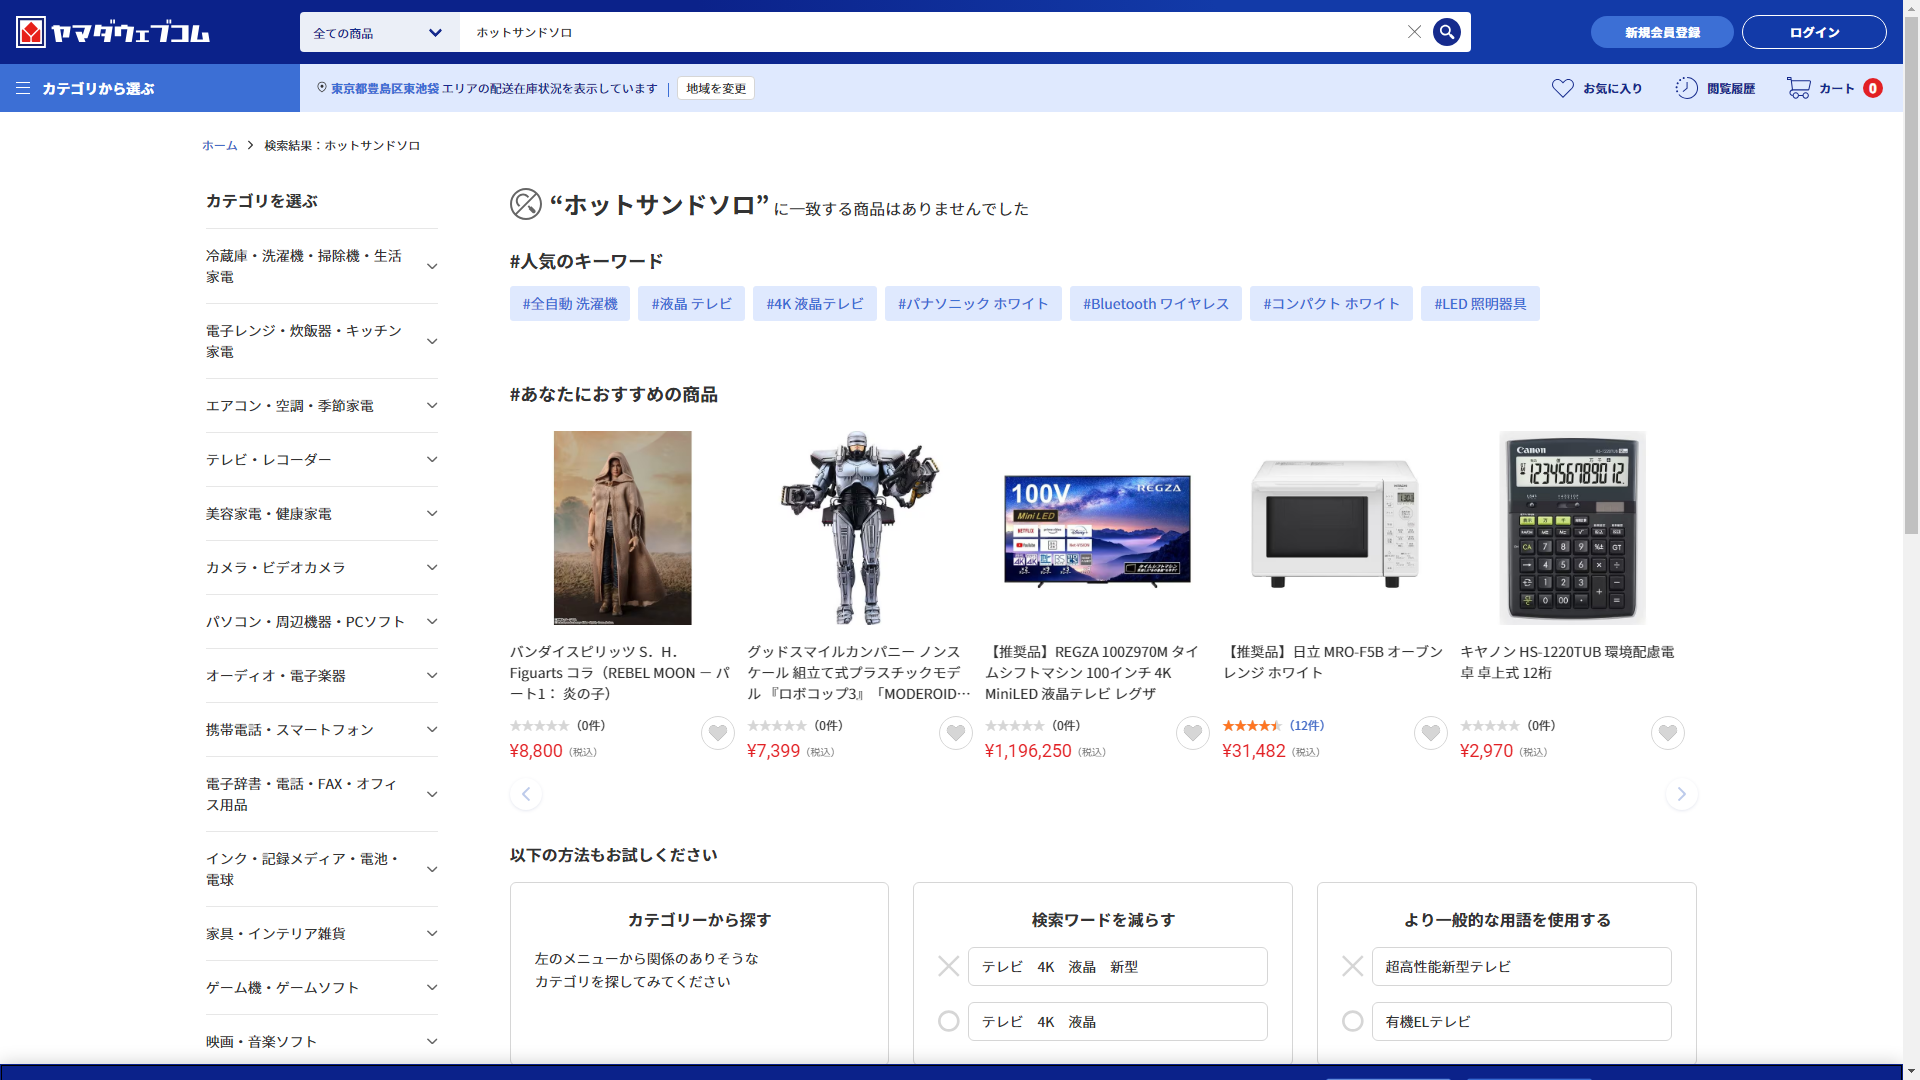Open browsing history clock icon

click(x=1687, y=88)
